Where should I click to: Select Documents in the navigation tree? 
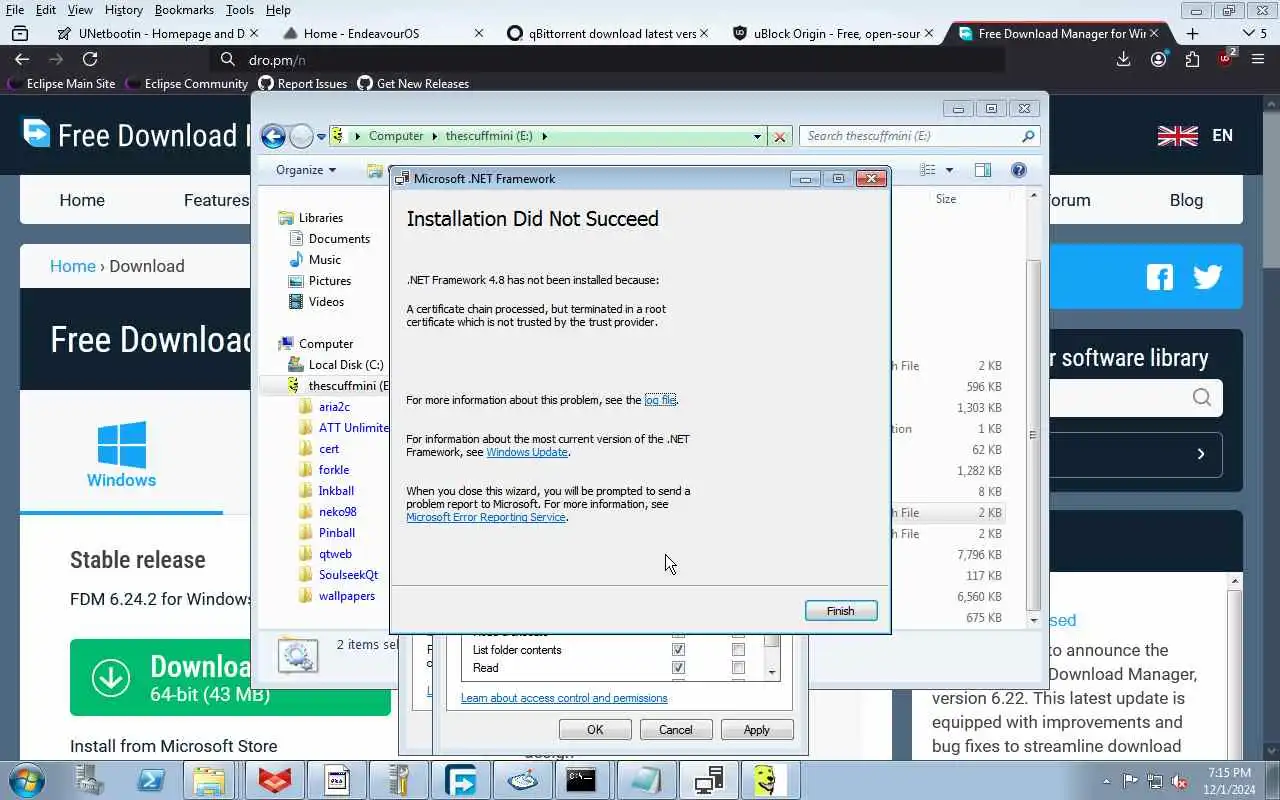click(339, 239)
